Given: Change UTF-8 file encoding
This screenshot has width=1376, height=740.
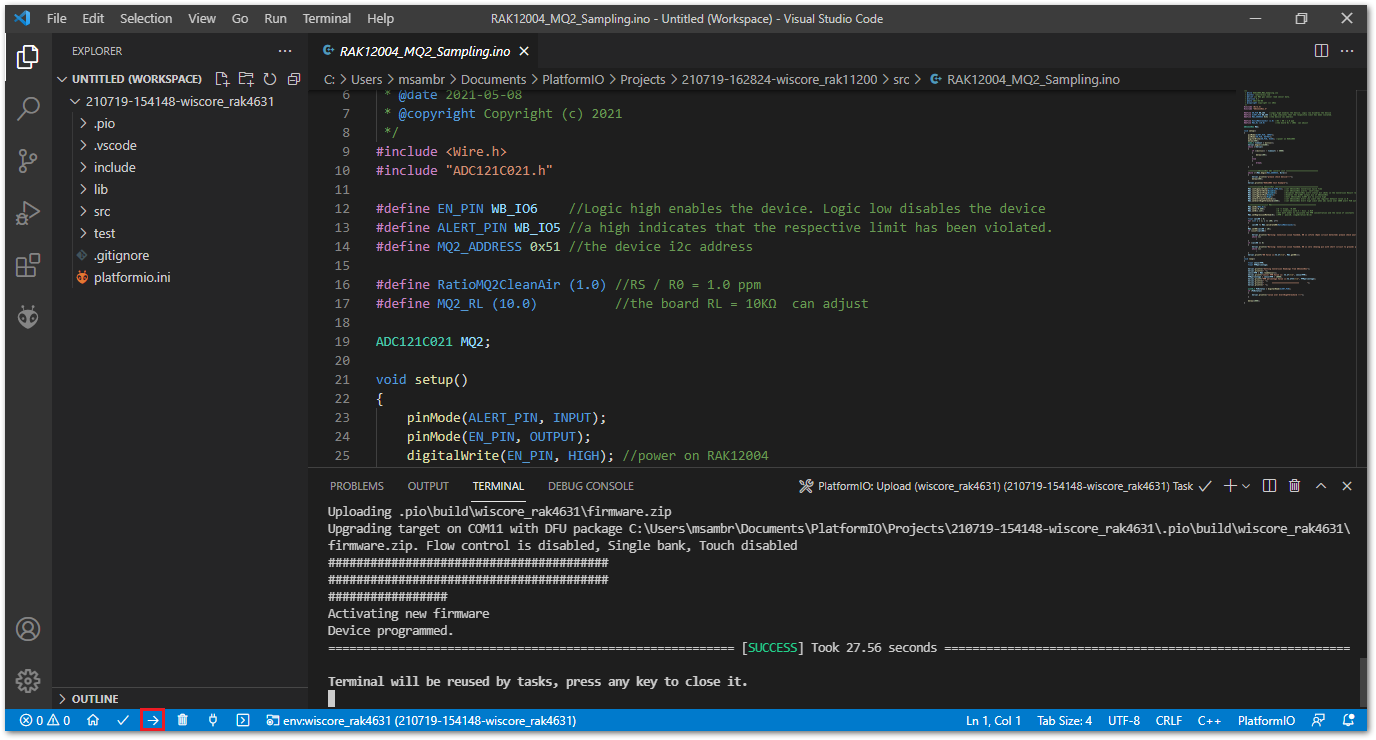Looking at the screenshot, I should (x=1124, y=720).
